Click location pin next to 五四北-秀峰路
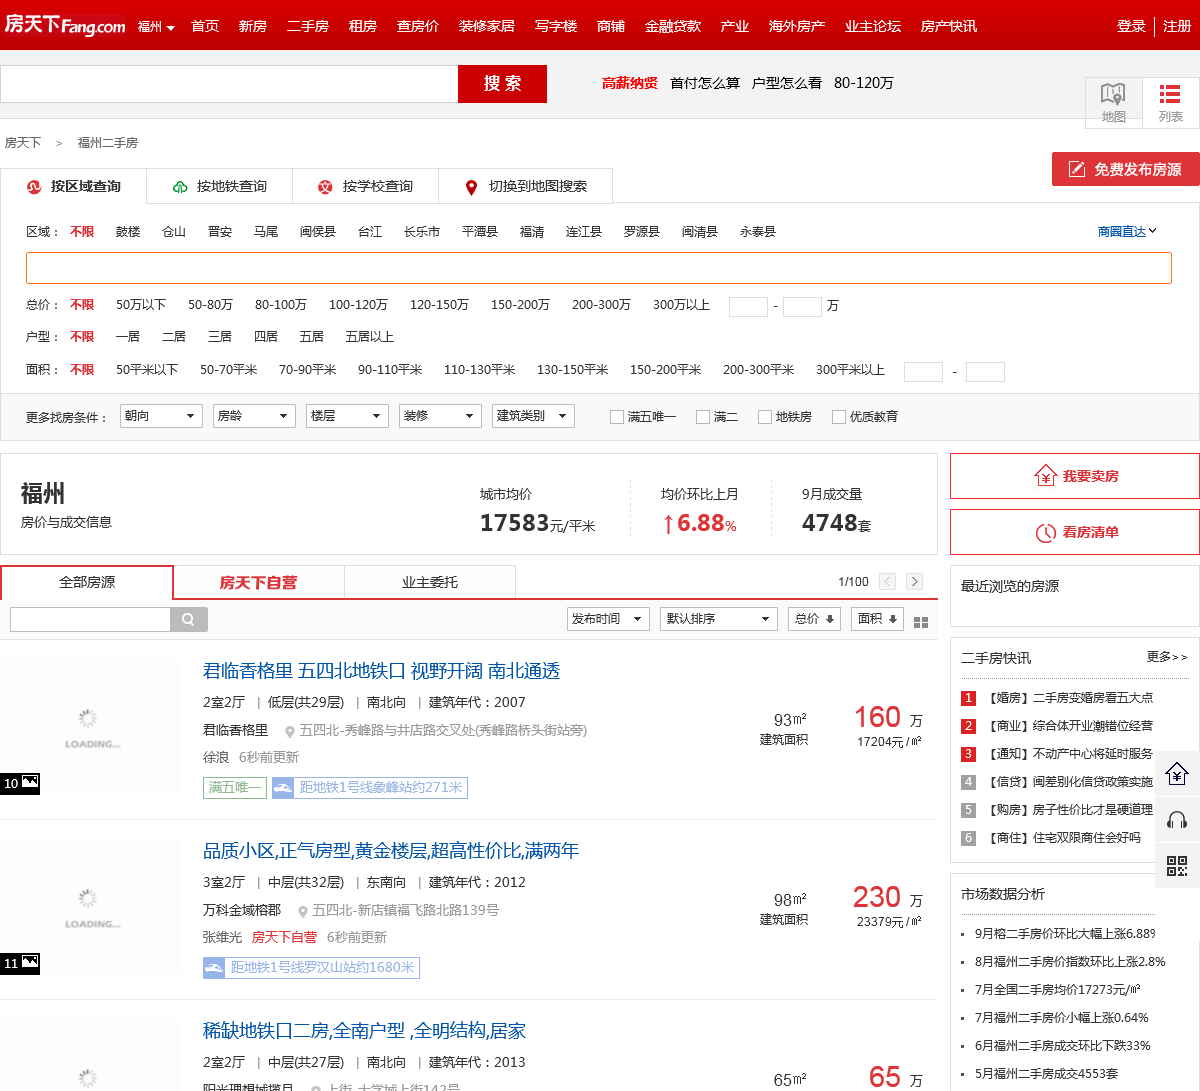The image size is (1200, 1091). (290, 731)
